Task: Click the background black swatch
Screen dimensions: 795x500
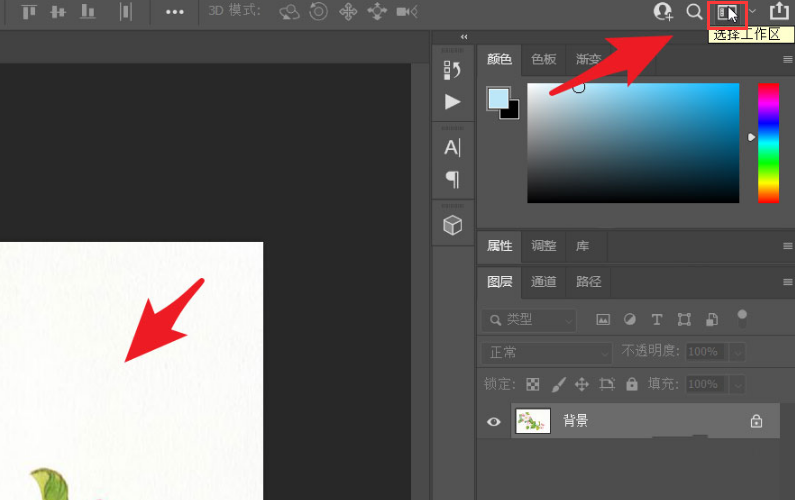Action: [x=512, y=112]
